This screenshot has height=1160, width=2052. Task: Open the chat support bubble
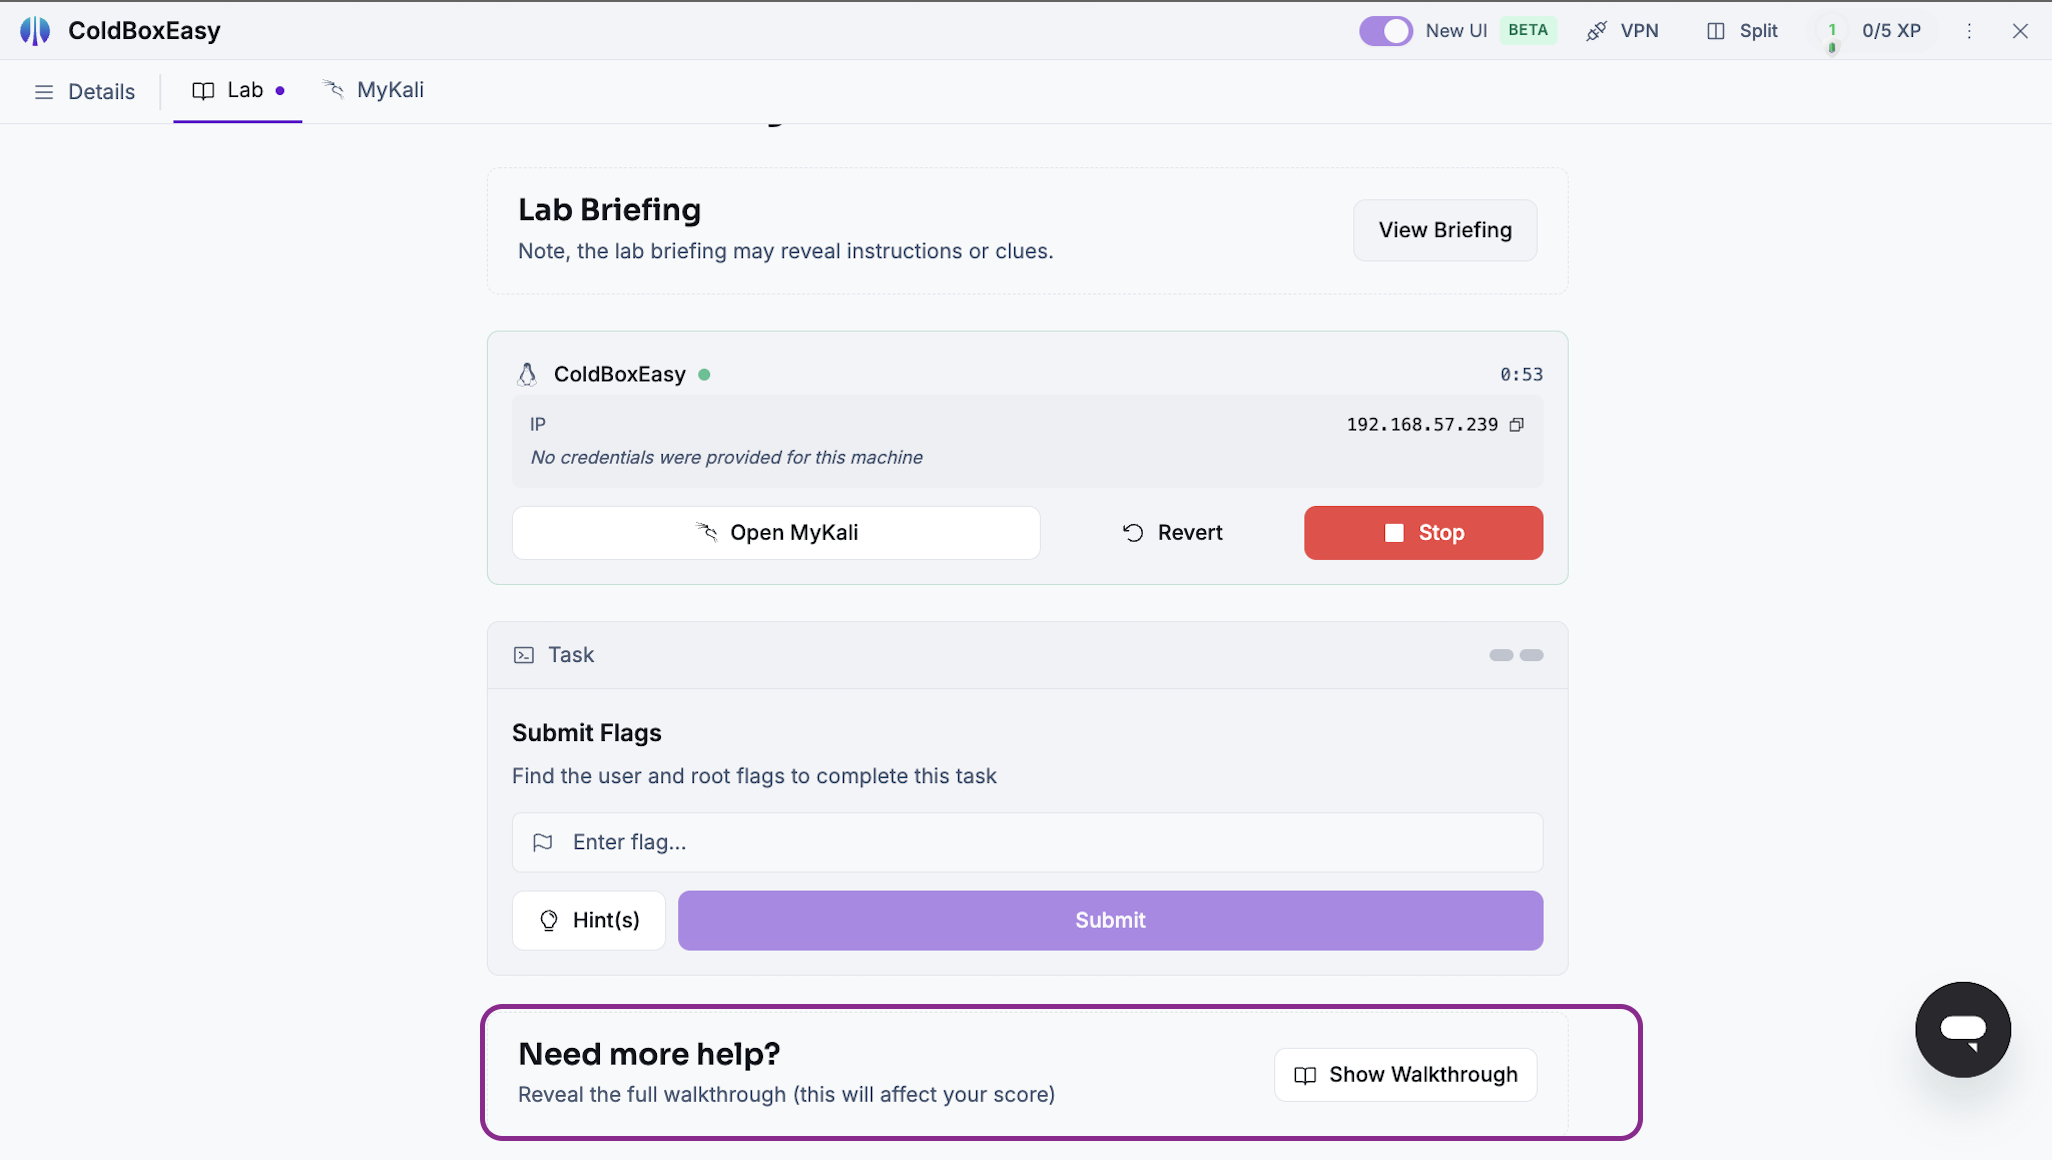tap(1963, 1029)
